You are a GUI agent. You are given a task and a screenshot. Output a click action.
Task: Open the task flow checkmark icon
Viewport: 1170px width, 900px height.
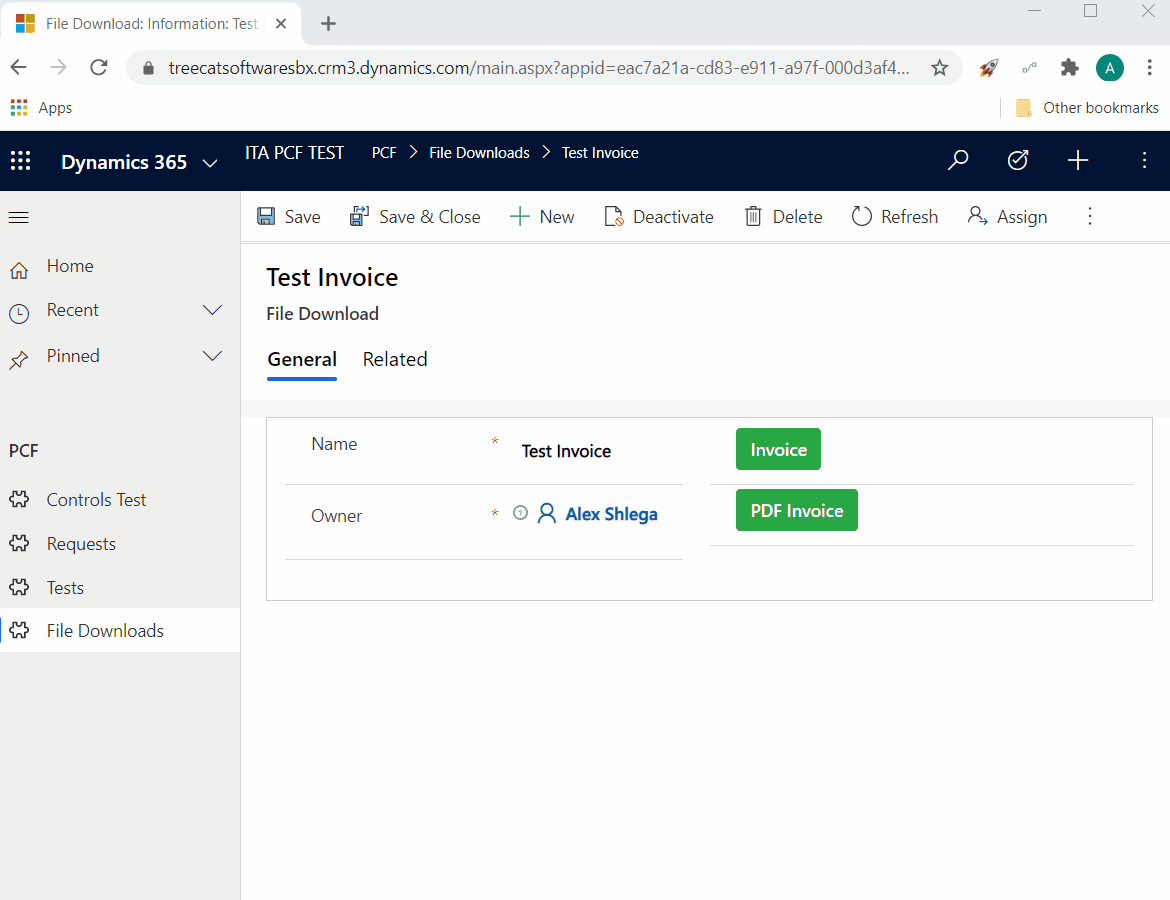click(1018, 160)
